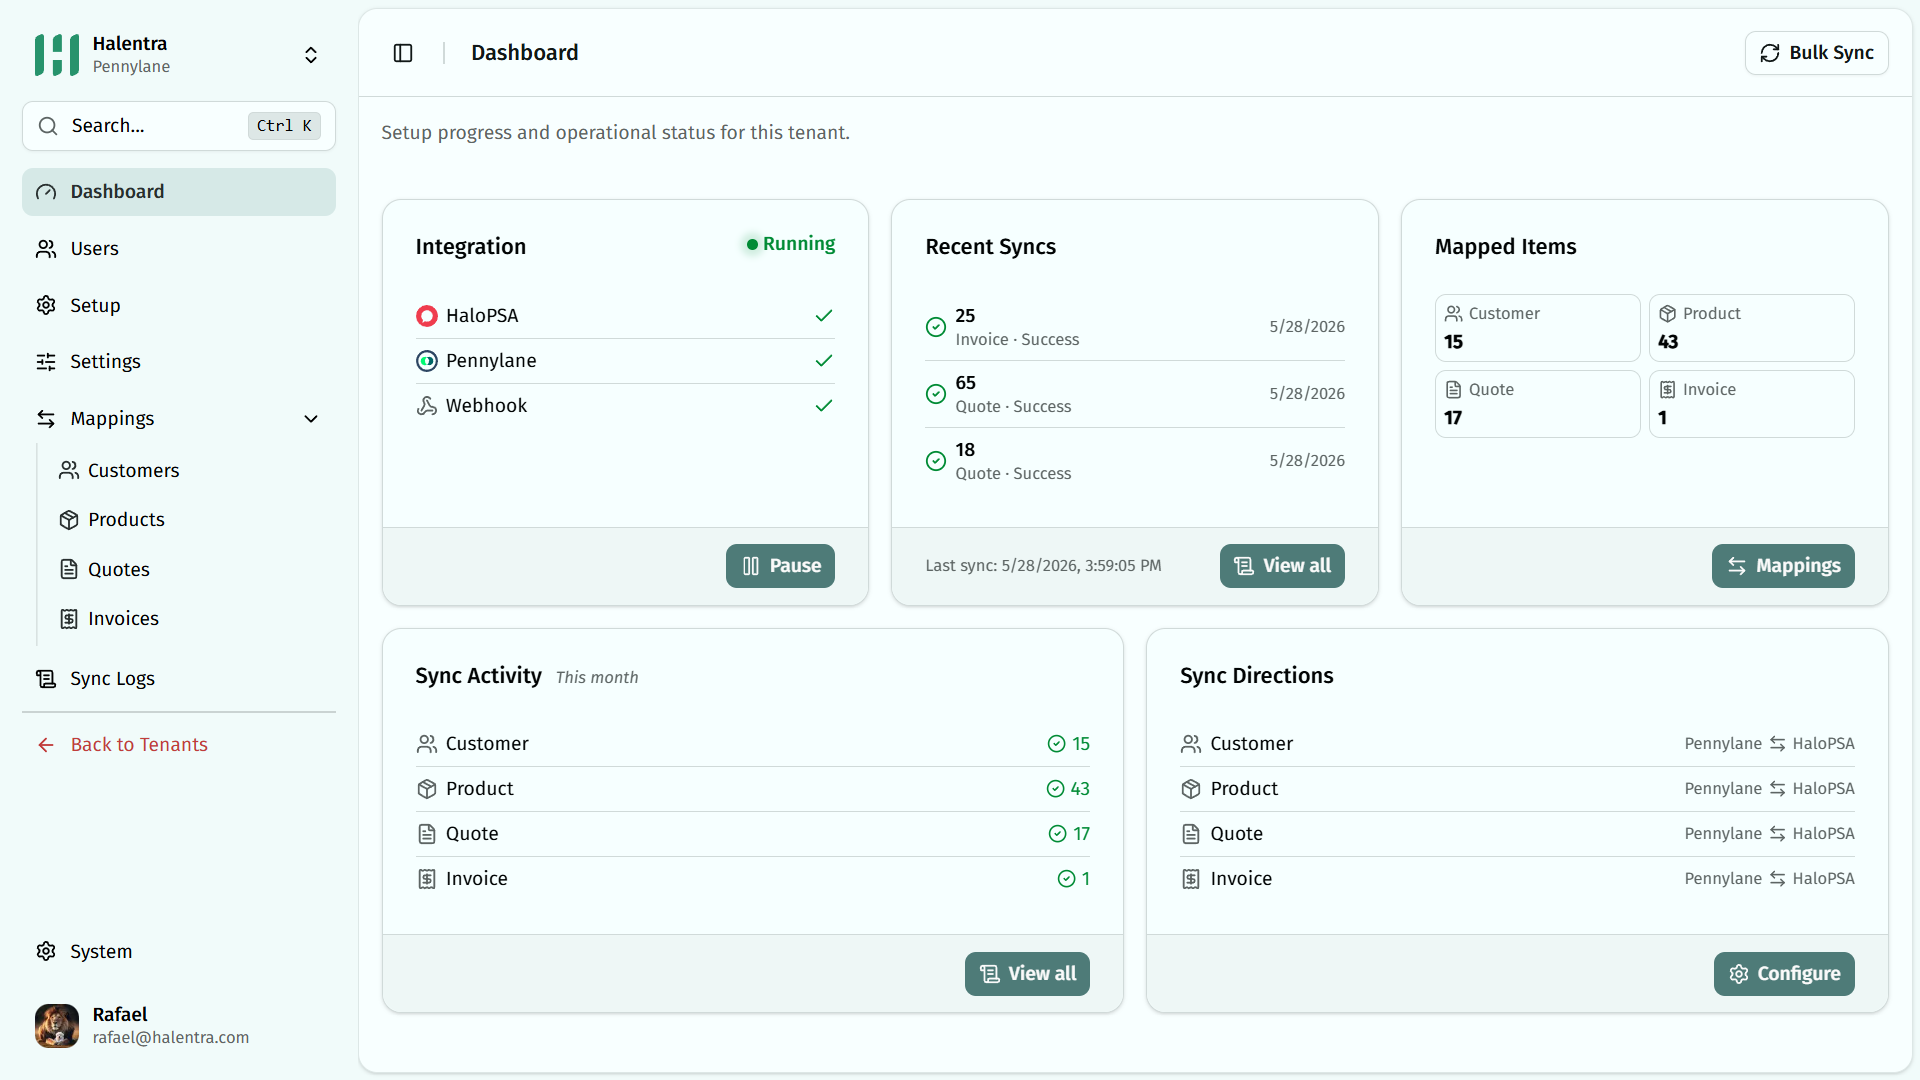This screenshot has width=1920, height=1080.
Task: Click 'This month' label
Action: pyautogui.click(x=597, y=678)
